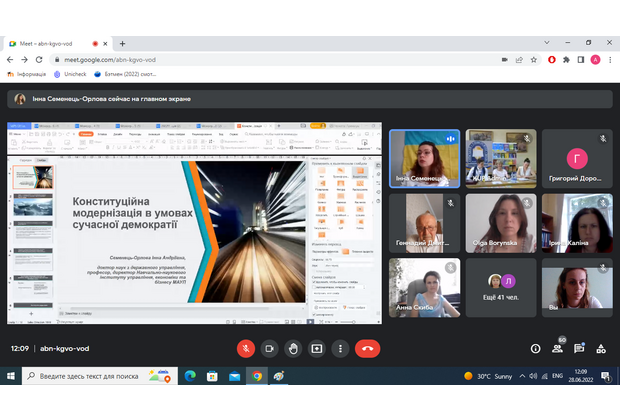The width and height of the screenshot is (620, 420).
Task: Open the chat panel icon
Action: [x=580, y=349]
